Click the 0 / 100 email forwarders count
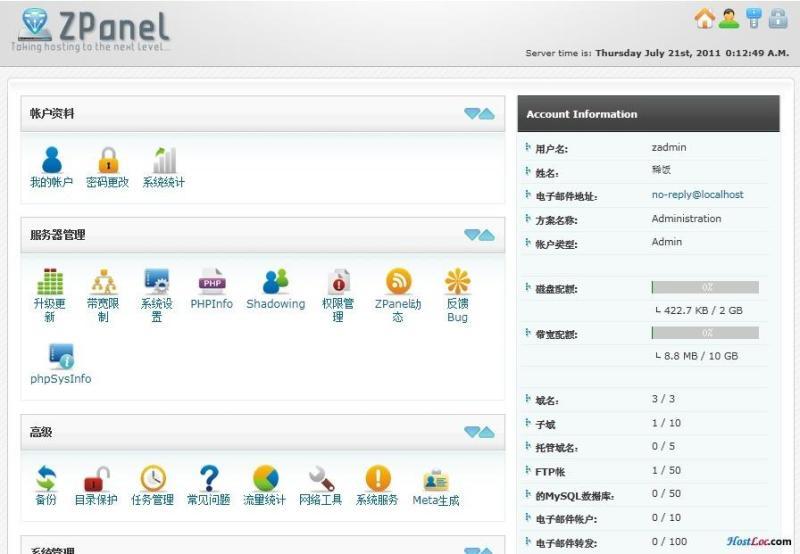 669,541
